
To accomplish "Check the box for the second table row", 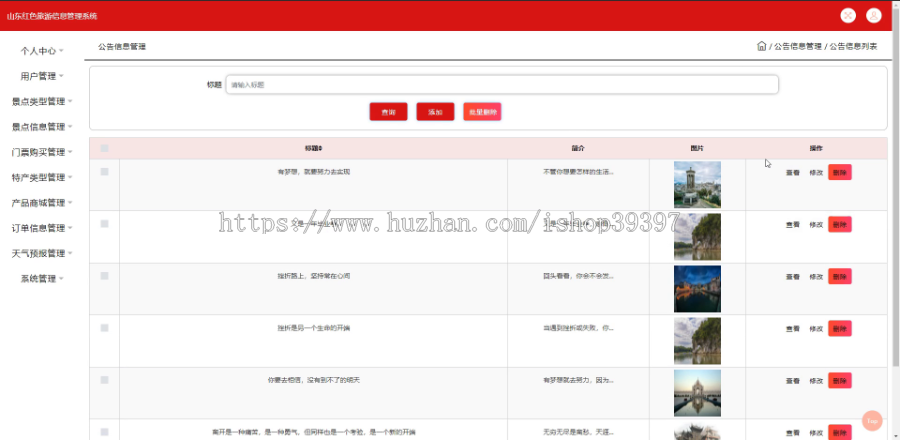I will pos(104,224).
